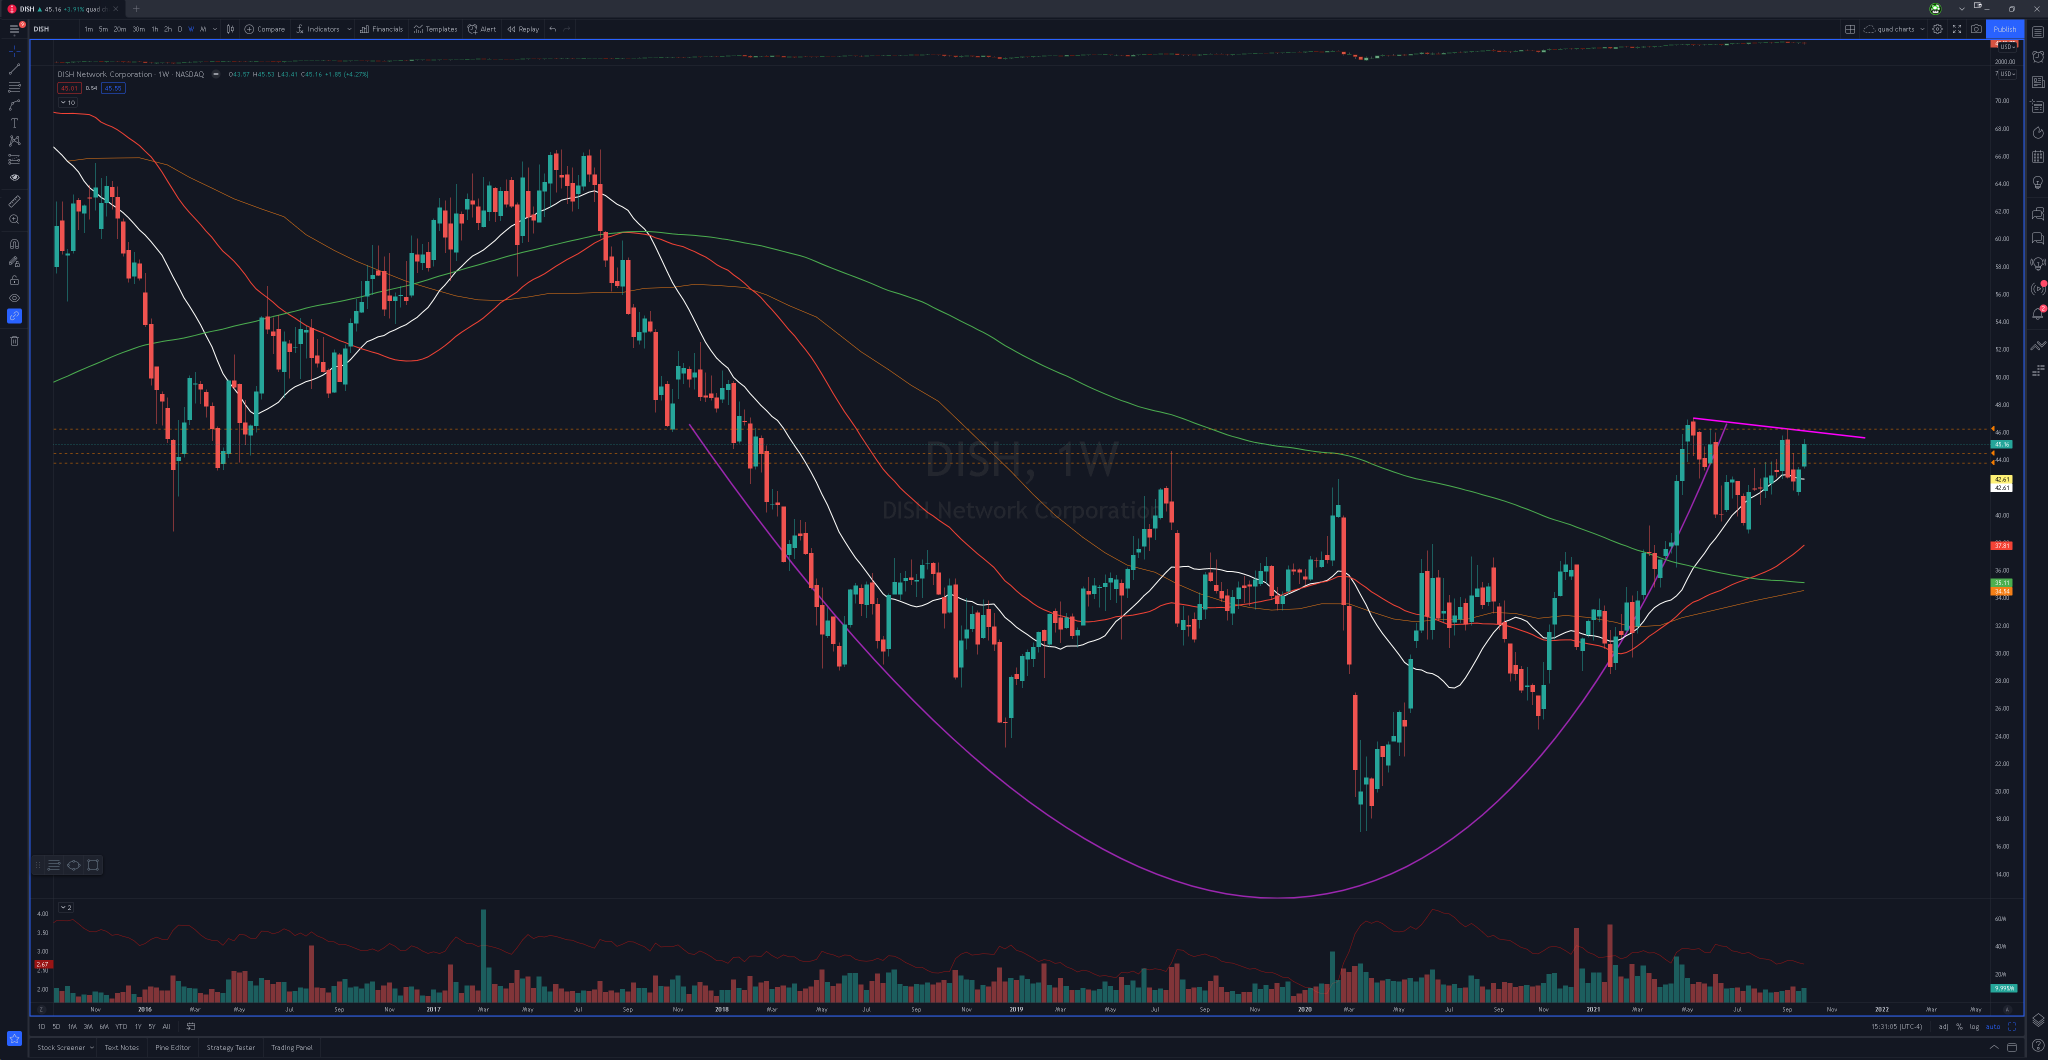Open the Strategy Tester tab
Image resolution: width=2048 pixels, height=1060 pixels.
(x=231, y=1048)
